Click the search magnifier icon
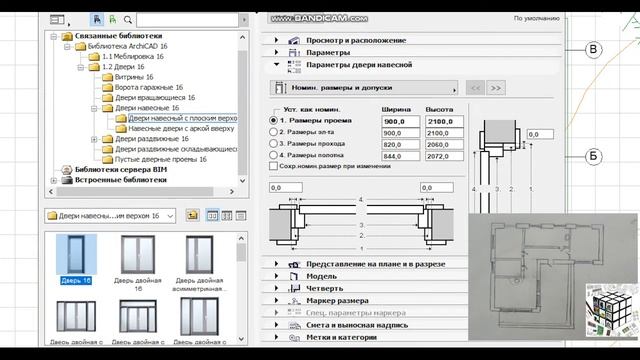The width and height of the screenshot is (640, 360). (x=128, y=20)
